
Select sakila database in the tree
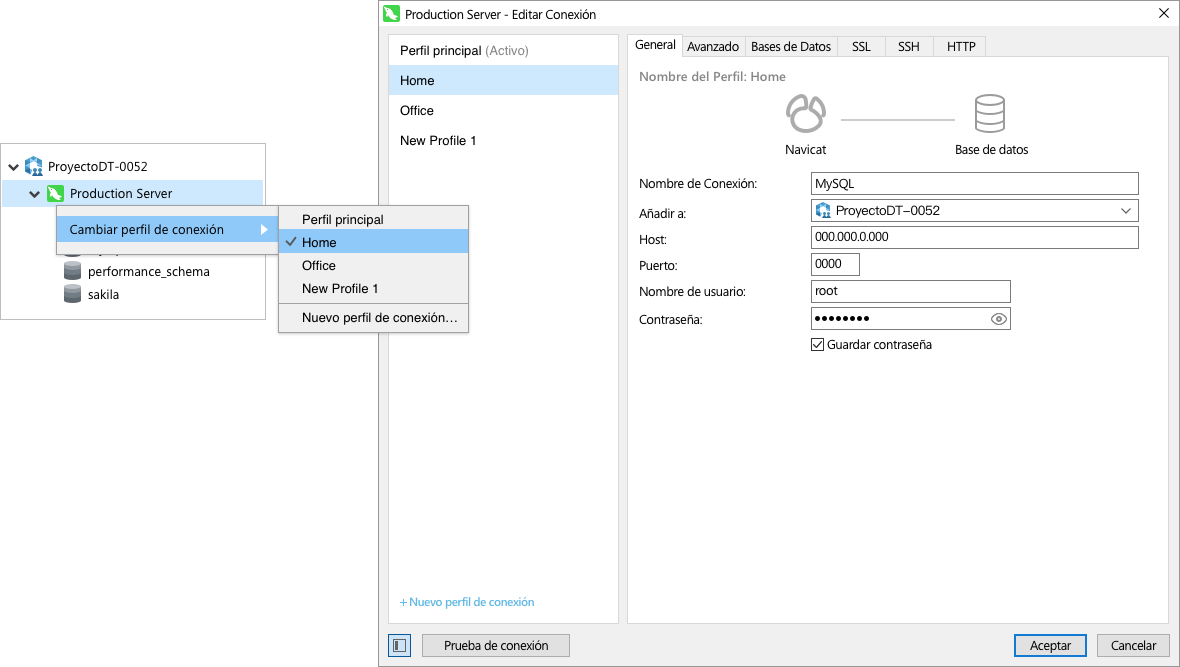click(103, 294)
